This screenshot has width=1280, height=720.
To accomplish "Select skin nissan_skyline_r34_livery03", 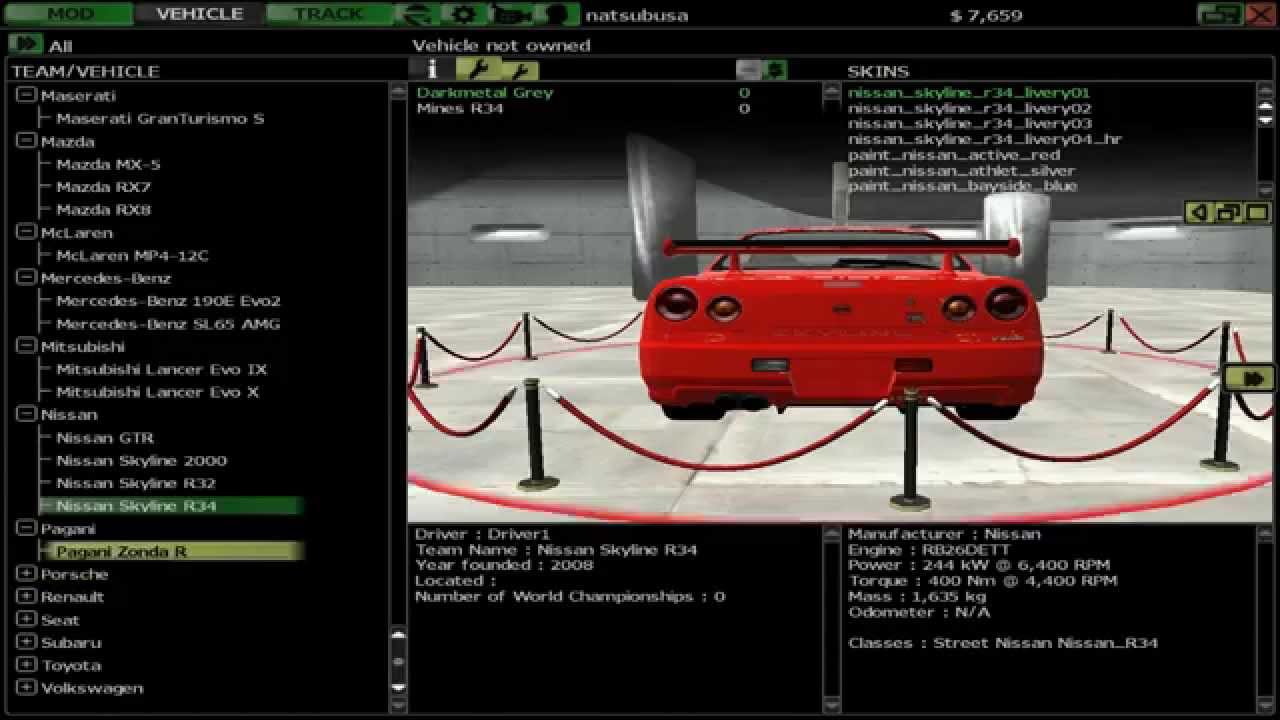I will (x=970, y=124).
